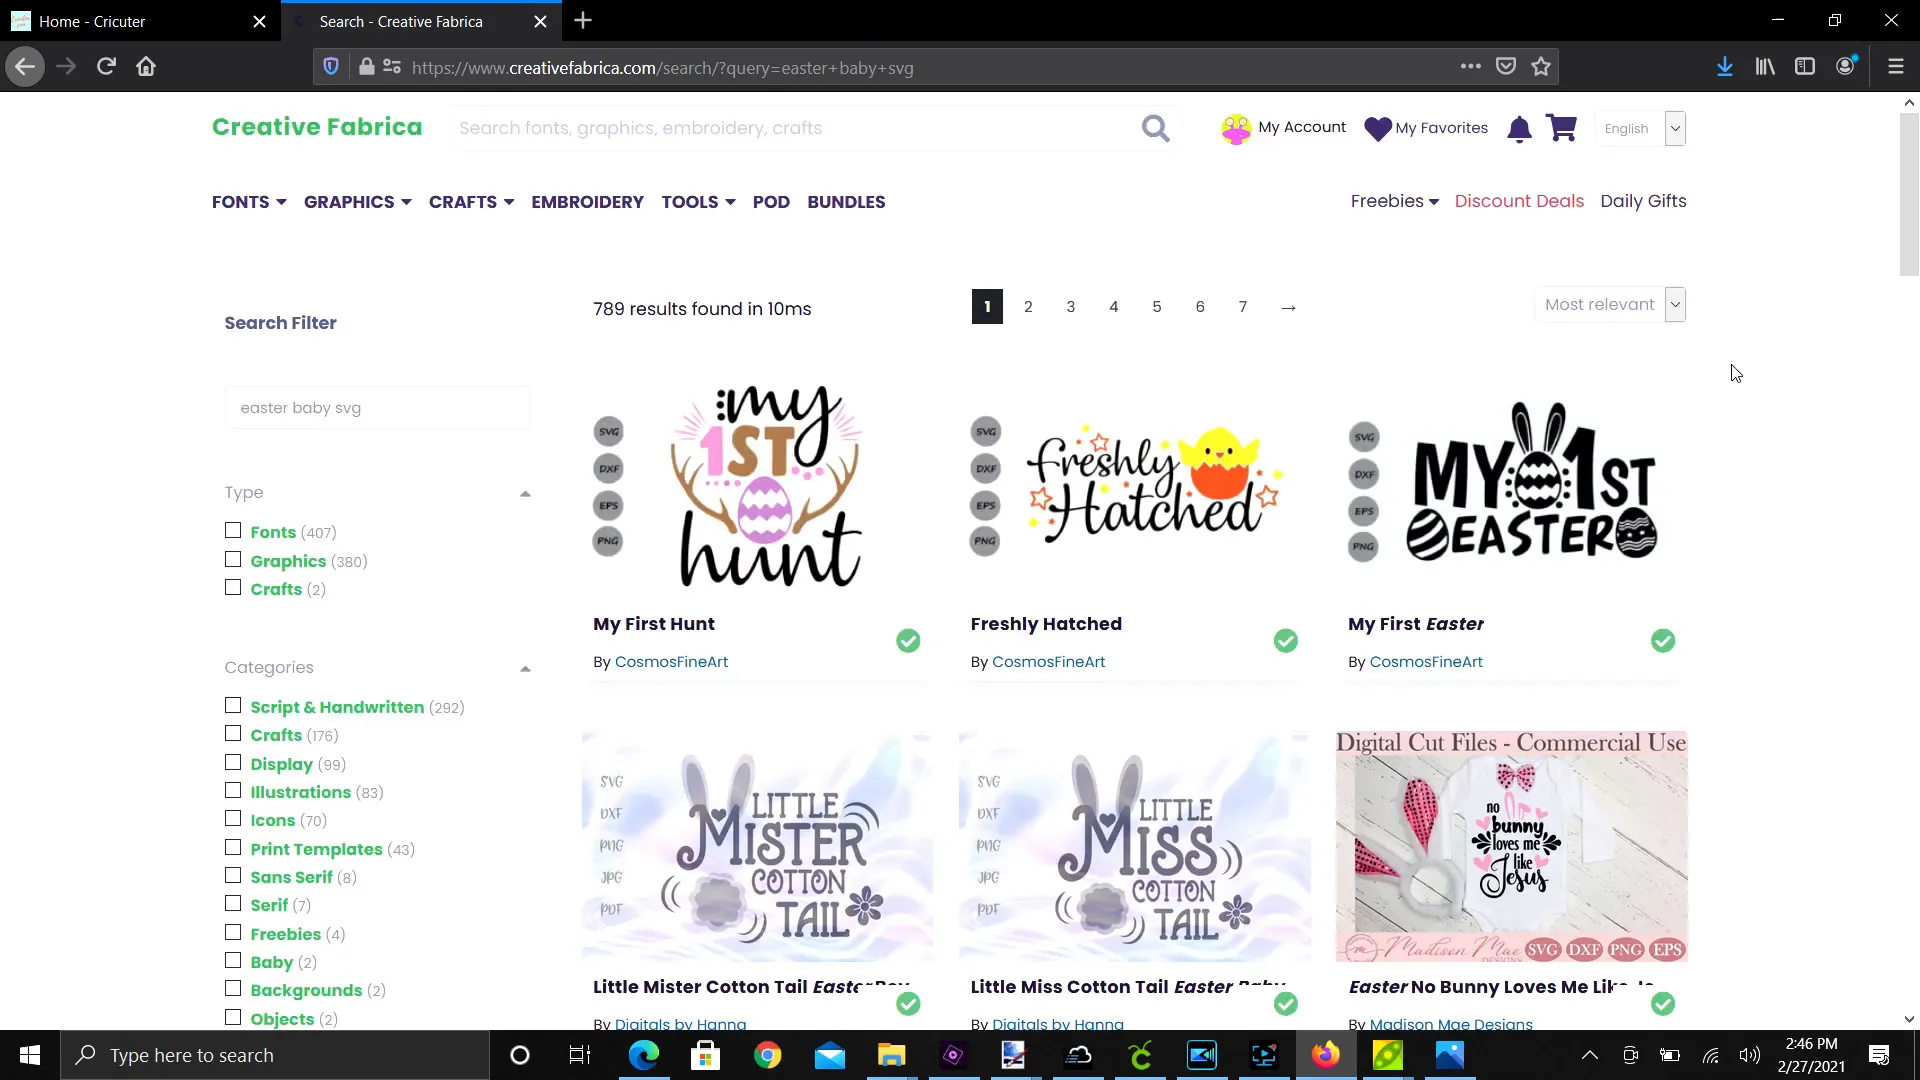The image size is (1920, 1080).
Task: Collapse the Categories filter section
Action: click(524, 668)
